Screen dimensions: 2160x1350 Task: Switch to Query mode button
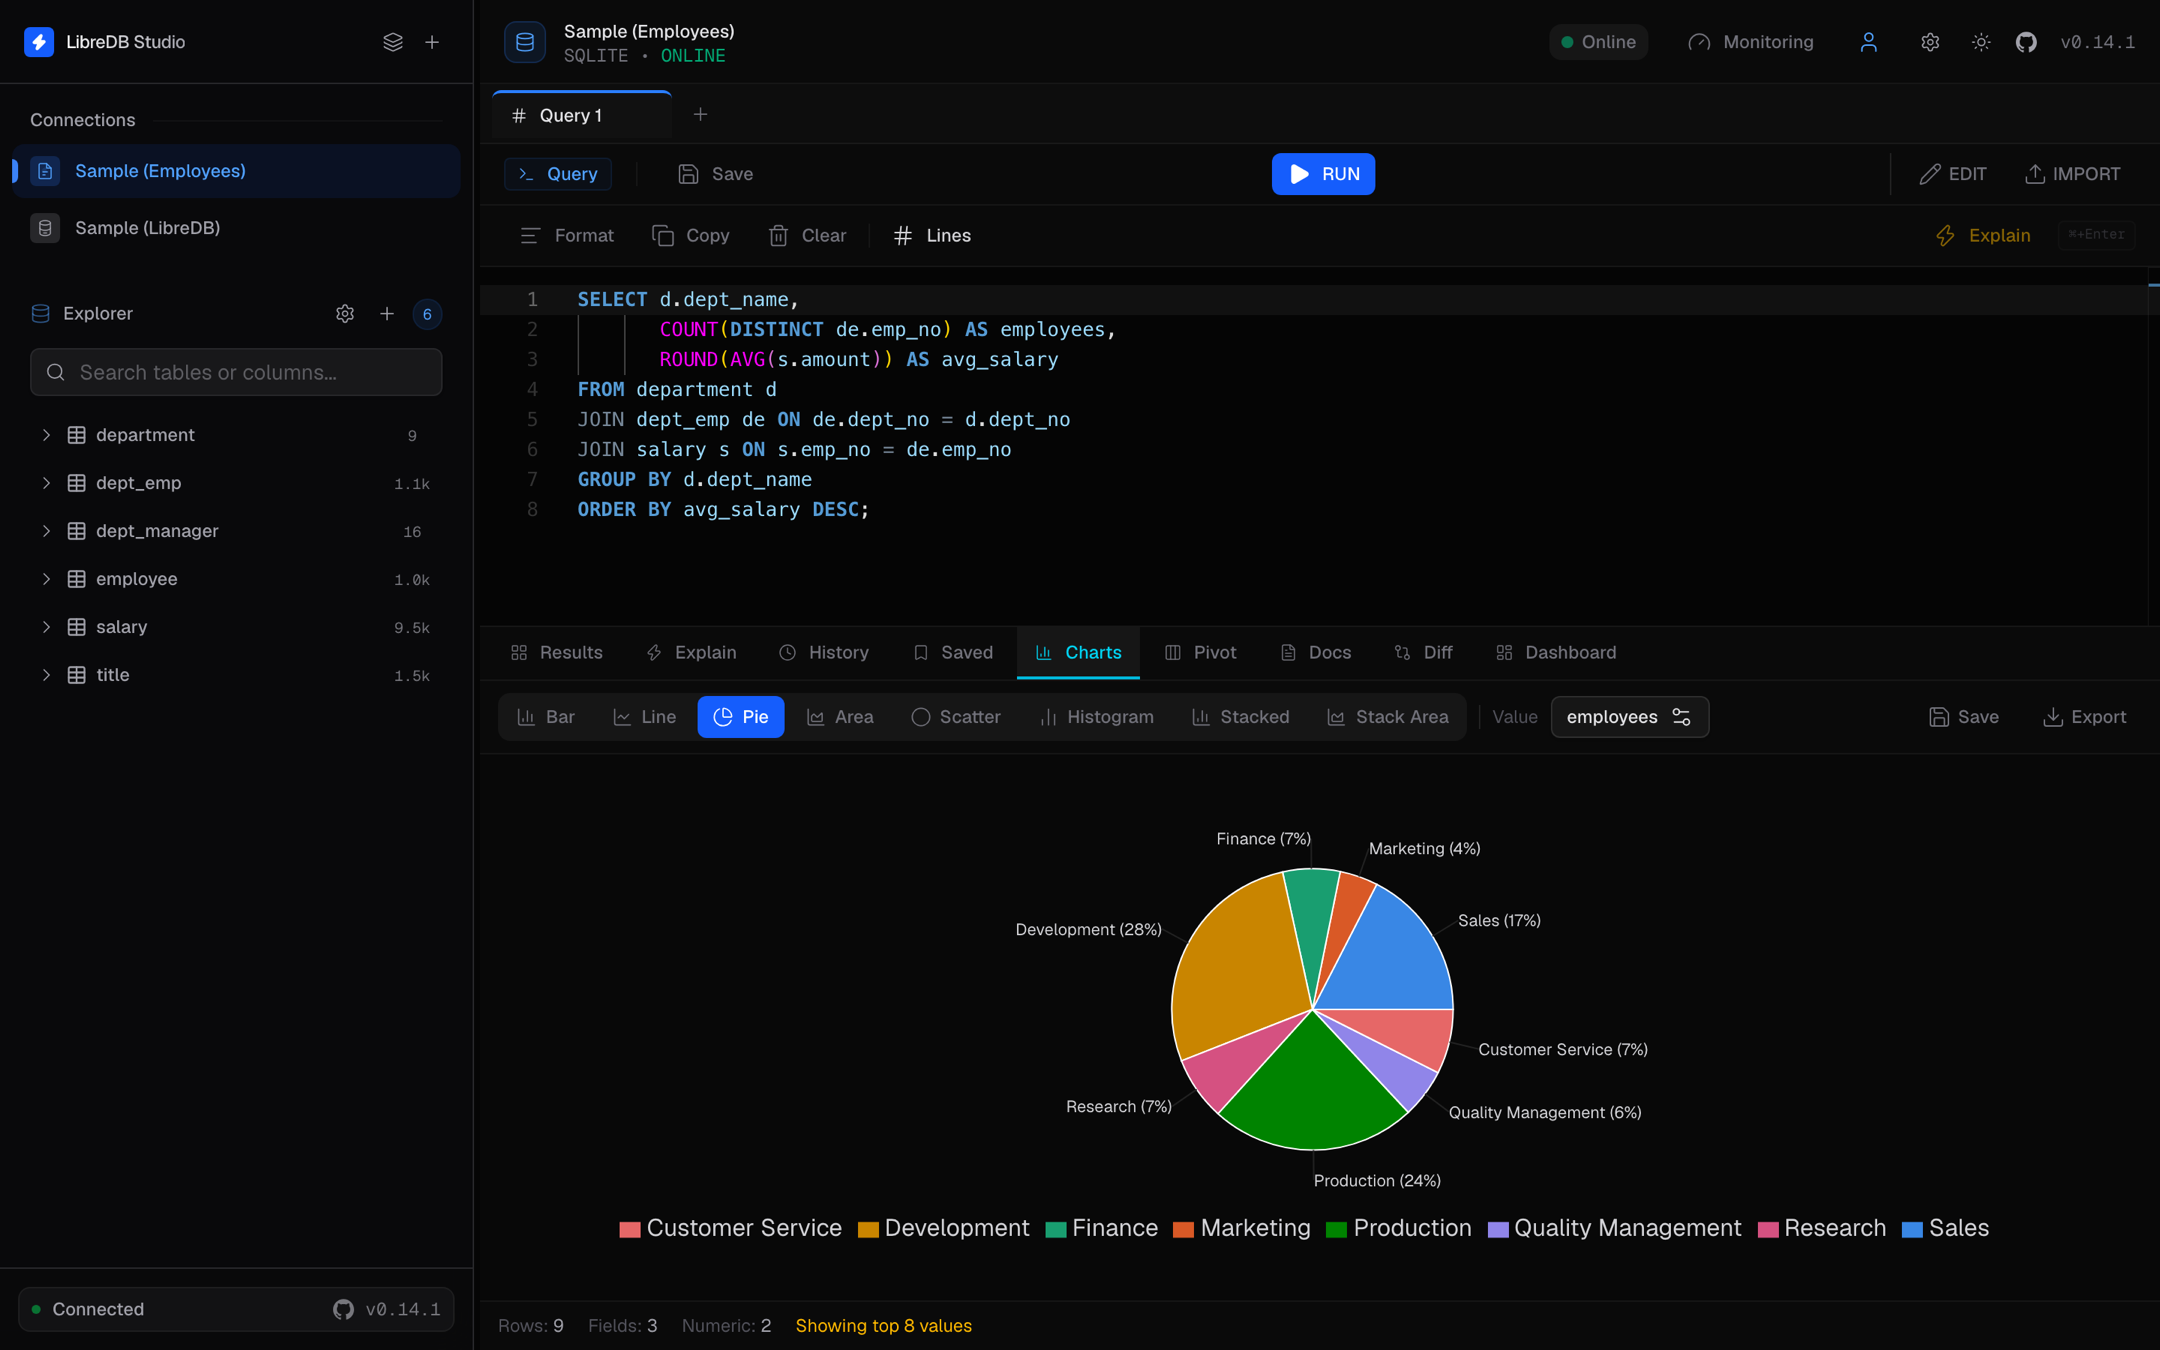point(558,174)
